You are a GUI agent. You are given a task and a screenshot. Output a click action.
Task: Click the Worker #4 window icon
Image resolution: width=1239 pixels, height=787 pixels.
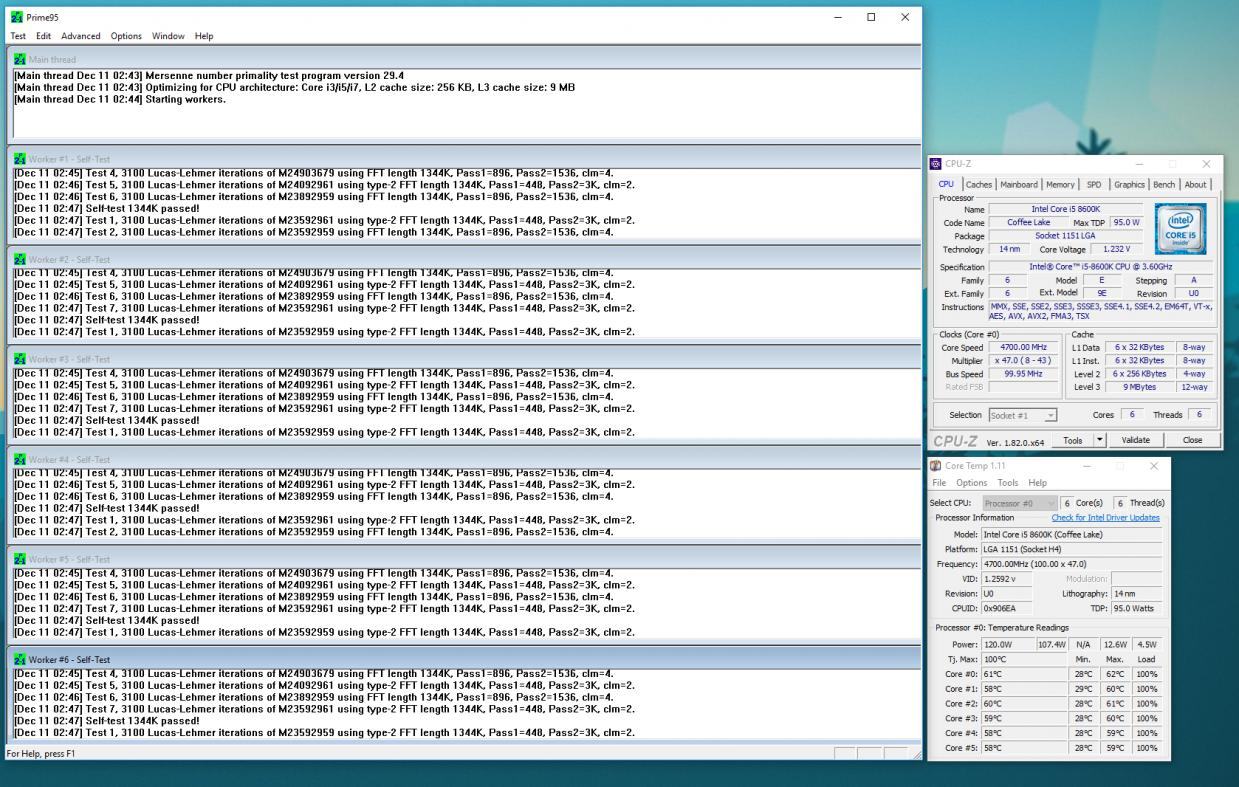(20, 459)
